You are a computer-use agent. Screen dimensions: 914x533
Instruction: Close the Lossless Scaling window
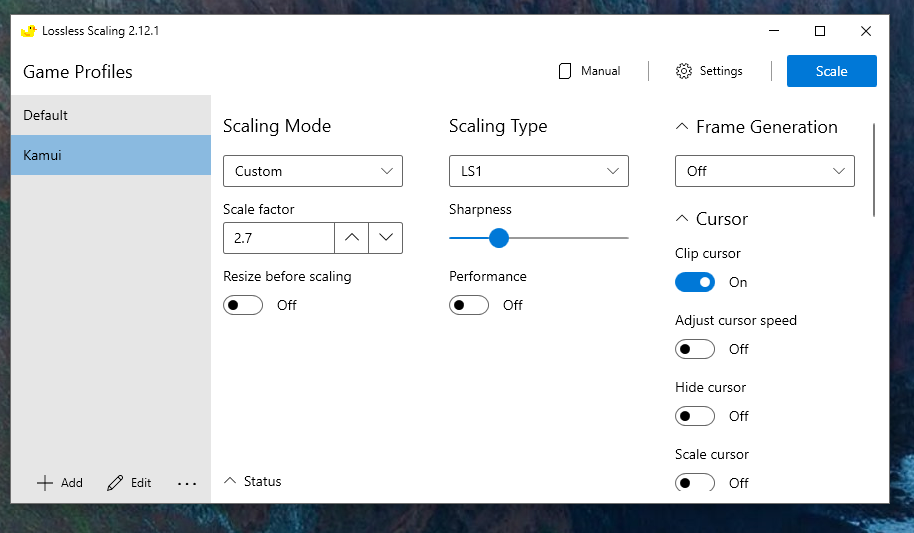point(866,31)
